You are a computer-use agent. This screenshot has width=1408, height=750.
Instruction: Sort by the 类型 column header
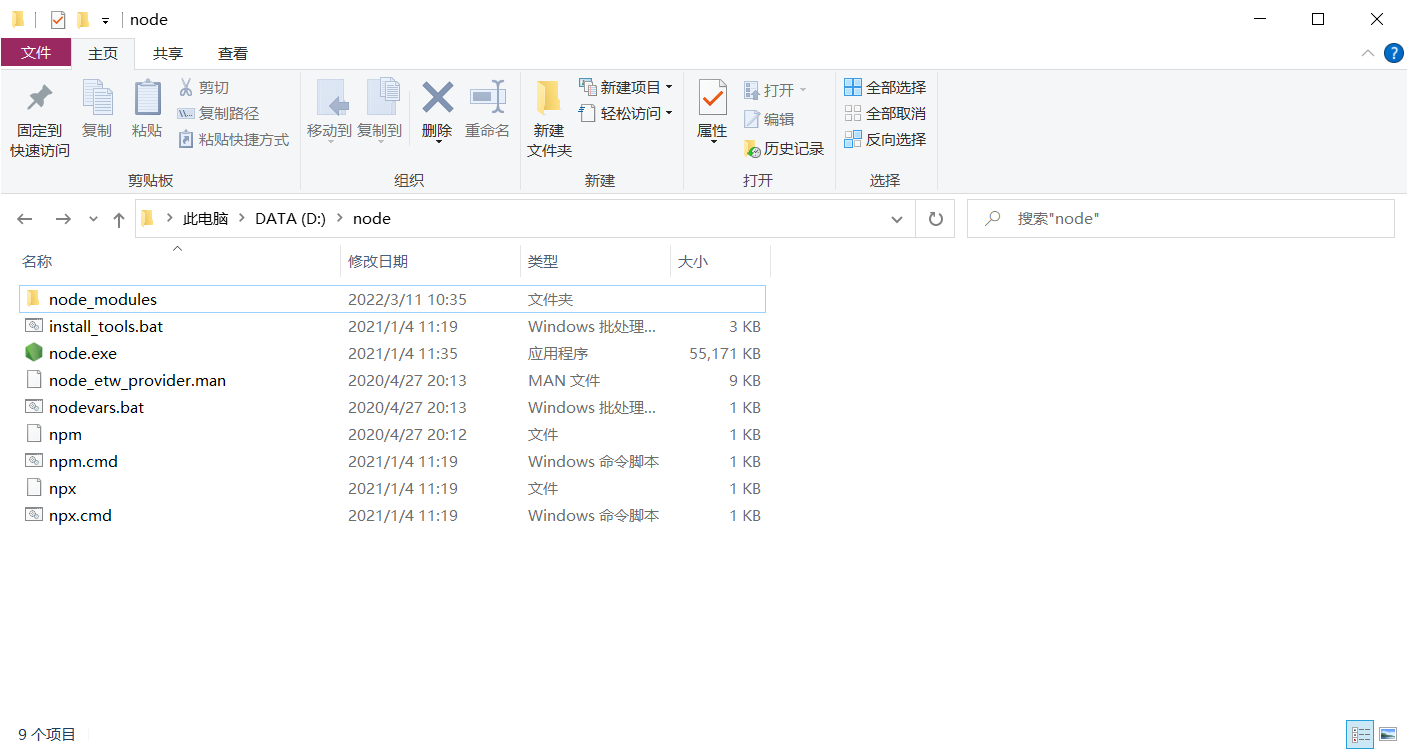tap(595, 262)
